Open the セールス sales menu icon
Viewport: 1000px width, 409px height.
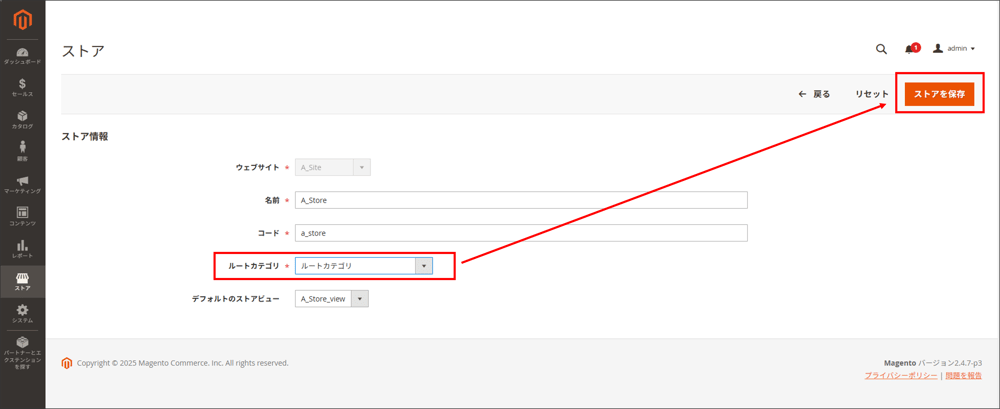pos(22,87)
